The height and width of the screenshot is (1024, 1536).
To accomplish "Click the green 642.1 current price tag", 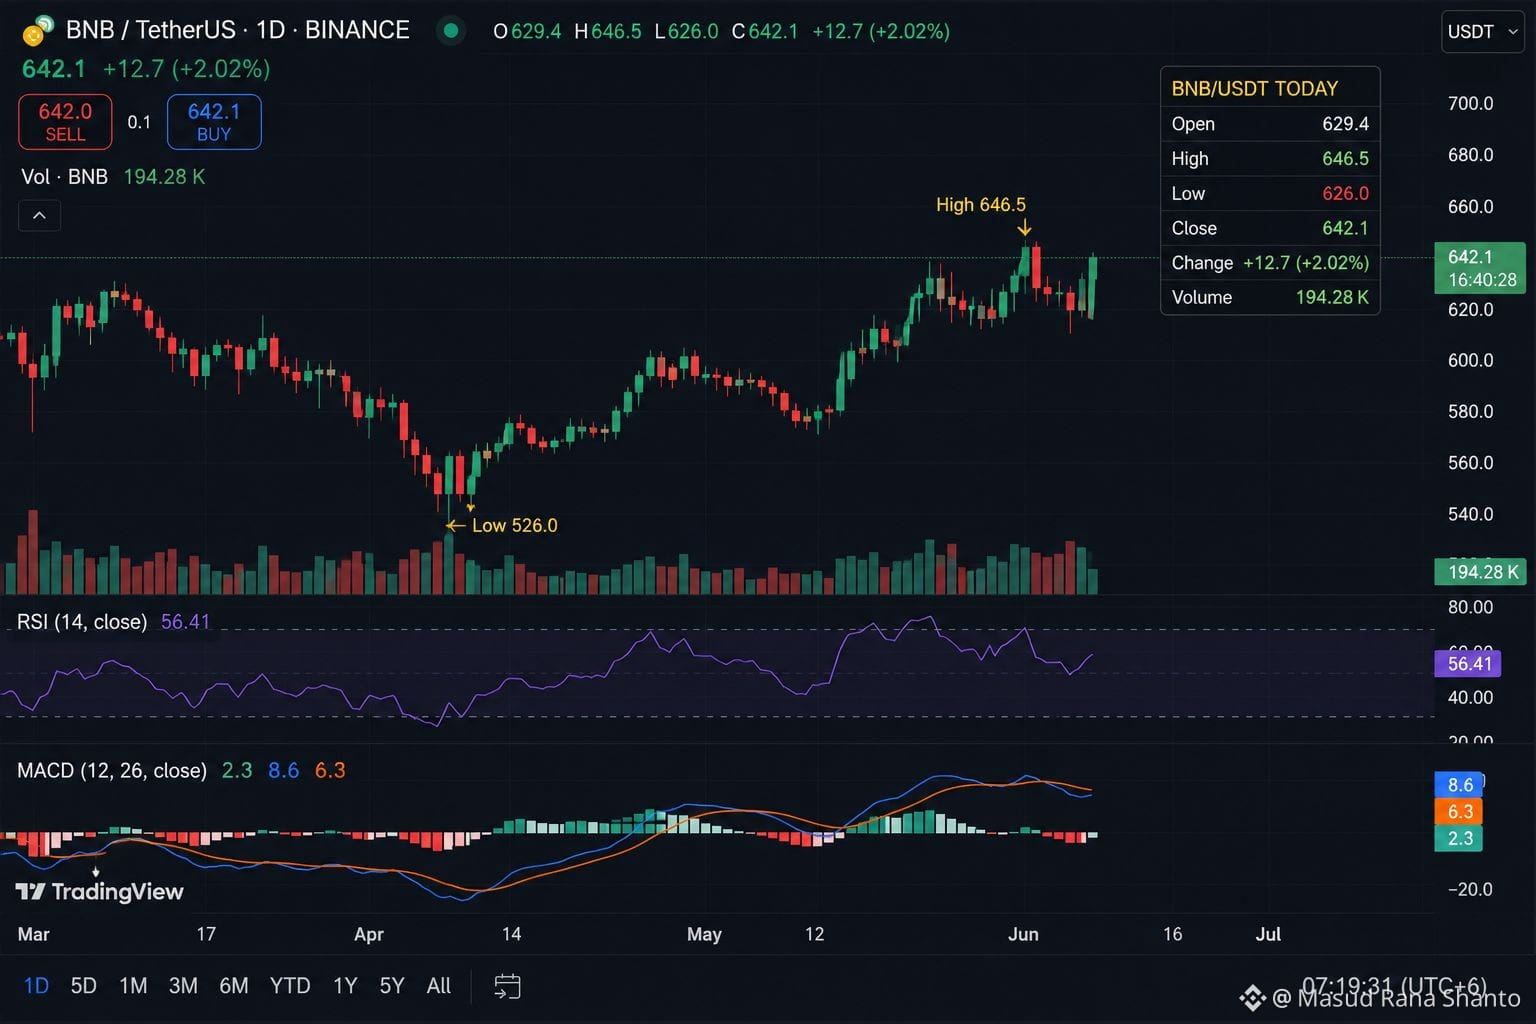I will point(1480,268).
